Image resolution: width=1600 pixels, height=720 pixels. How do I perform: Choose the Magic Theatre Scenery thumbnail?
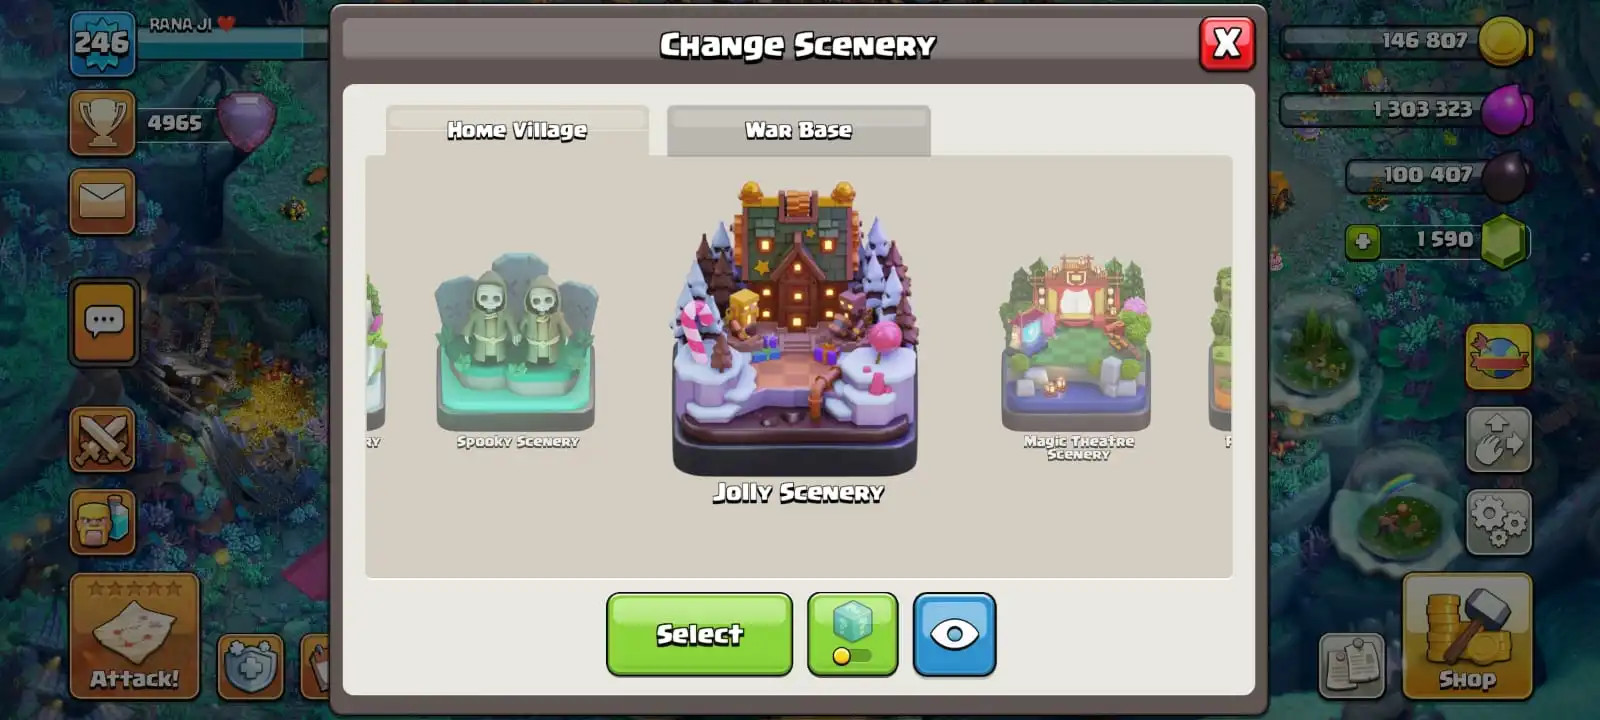click(1077, 355)
